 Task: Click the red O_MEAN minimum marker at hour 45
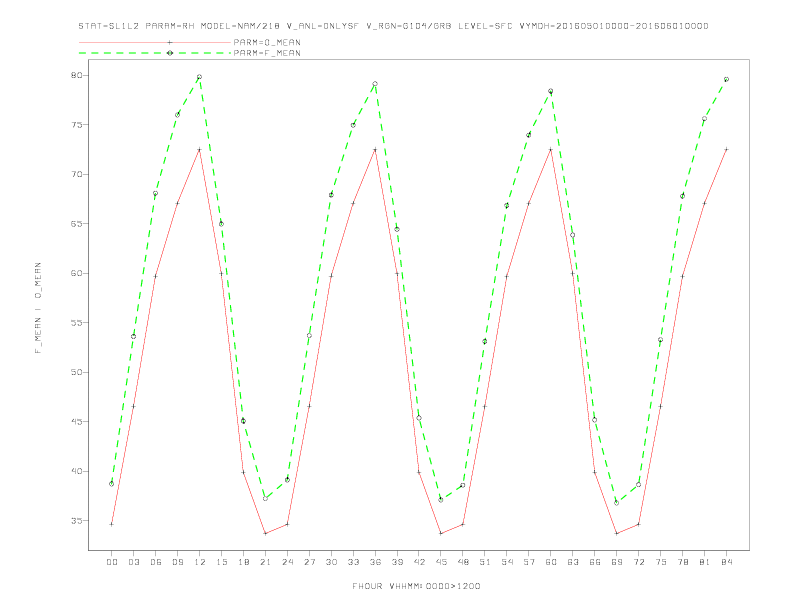[441, 533]
